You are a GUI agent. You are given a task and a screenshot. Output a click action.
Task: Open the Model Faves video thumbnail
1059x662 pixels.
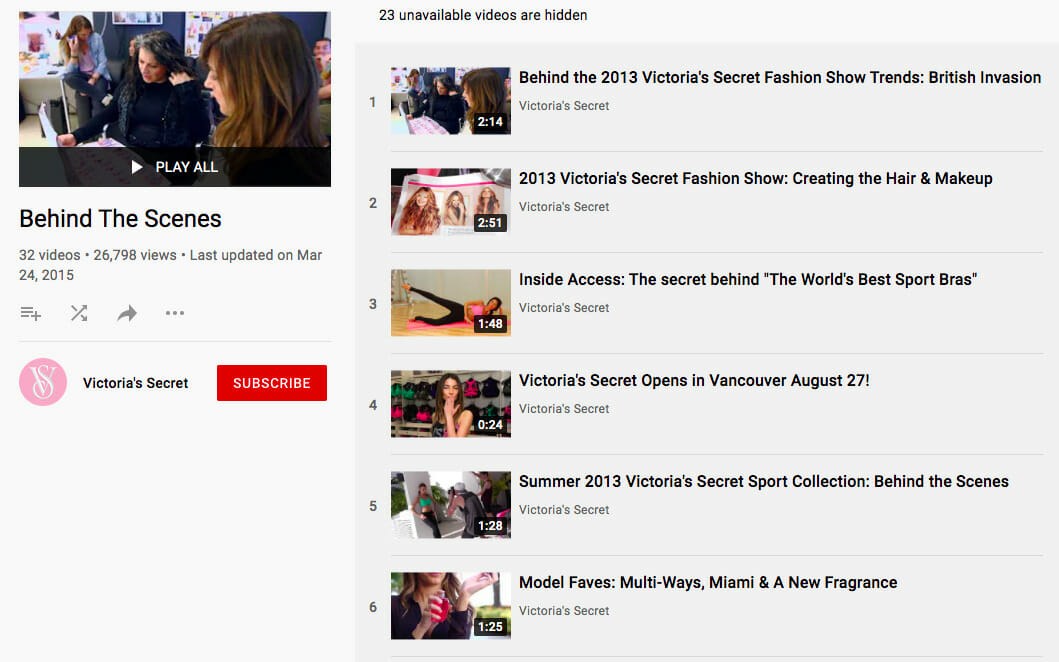(450, 606)
